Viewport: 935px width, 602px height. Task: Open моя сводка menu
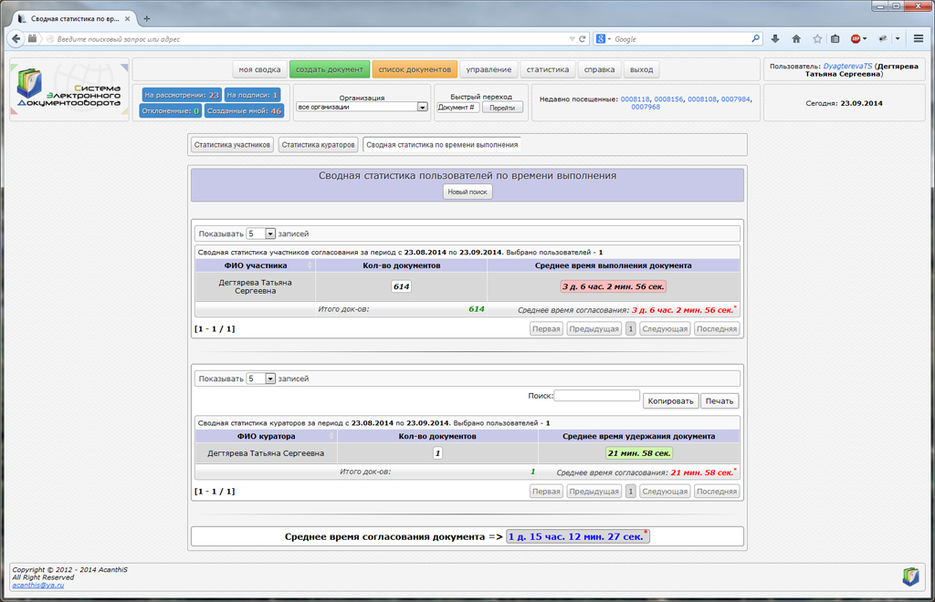(259, 70)
